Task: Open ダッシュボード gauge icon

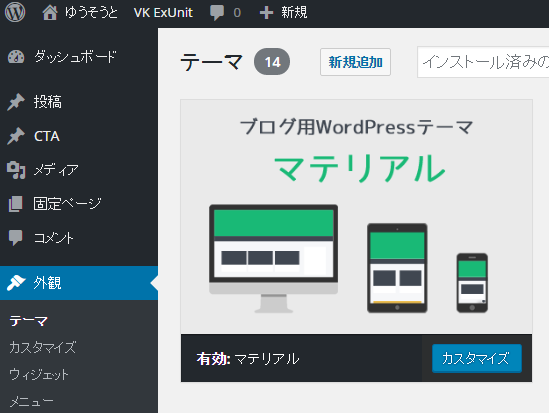Action: 16,57
